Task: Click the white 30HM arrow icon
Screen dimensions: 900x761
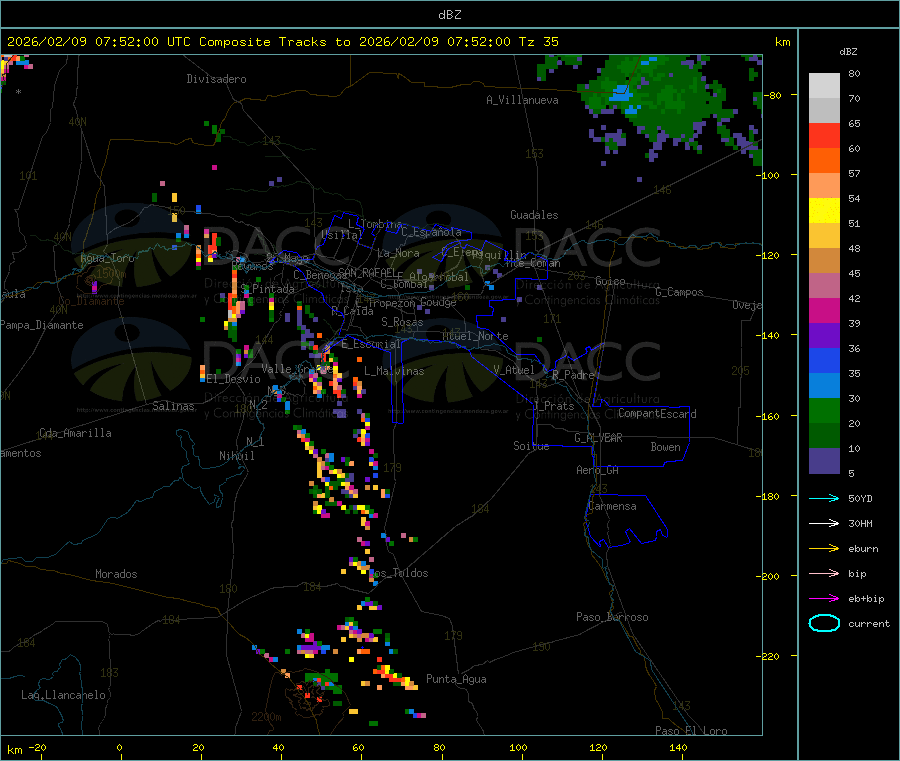Action: [x=824, y=523]
